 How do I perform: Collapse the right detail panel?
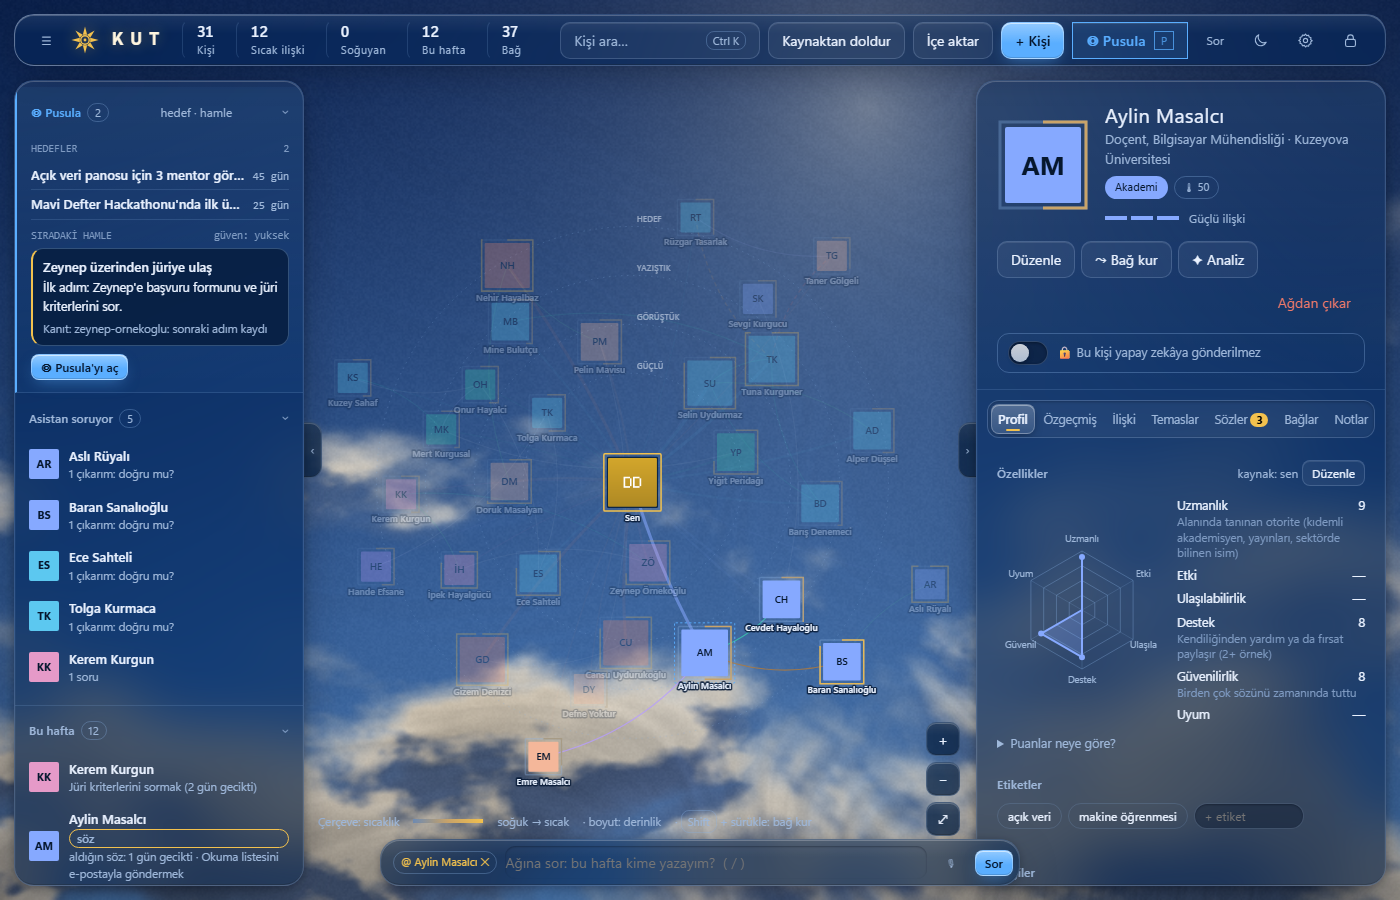click(x=967, y=451)
